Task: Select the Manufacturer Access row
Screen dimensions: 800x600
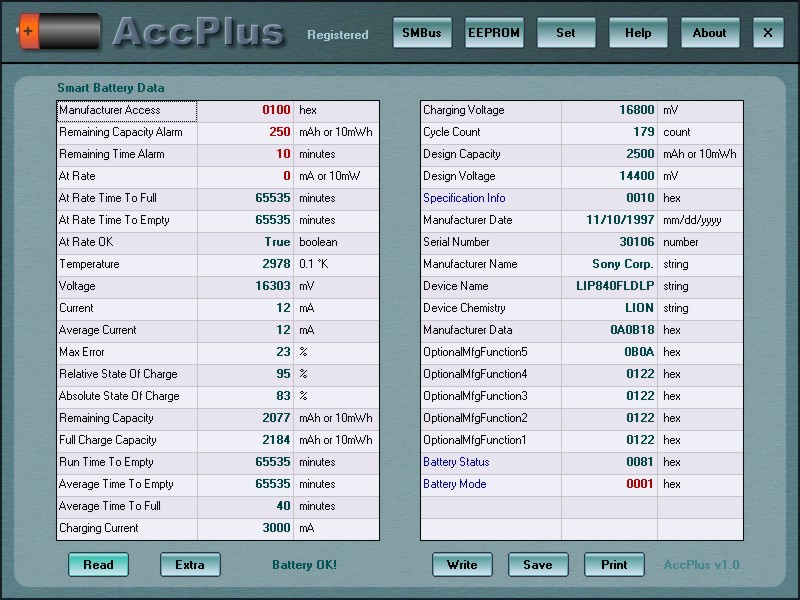Action: tap(218, 111)
